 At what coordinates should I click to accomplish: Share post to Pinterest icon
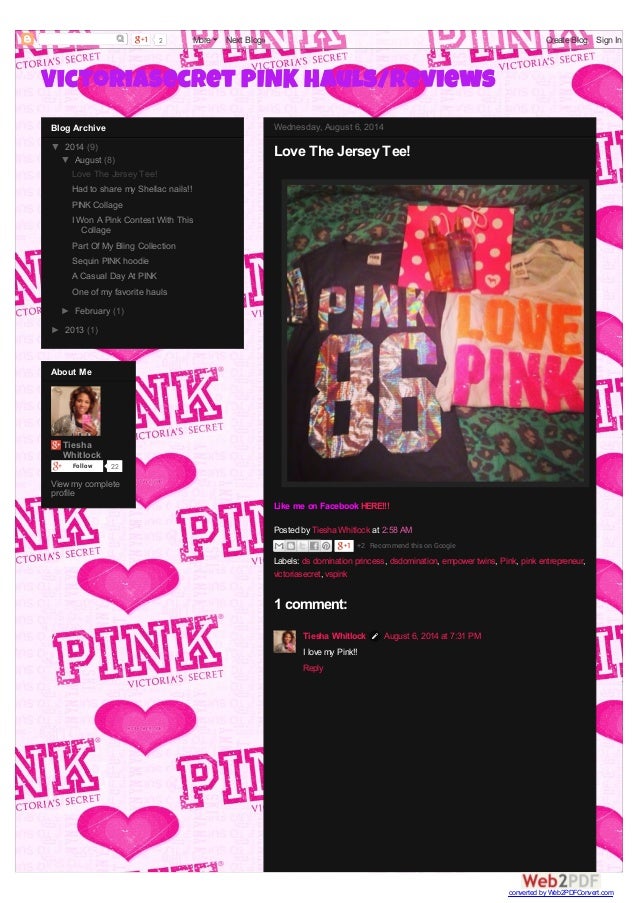click(x=326, y=545)
